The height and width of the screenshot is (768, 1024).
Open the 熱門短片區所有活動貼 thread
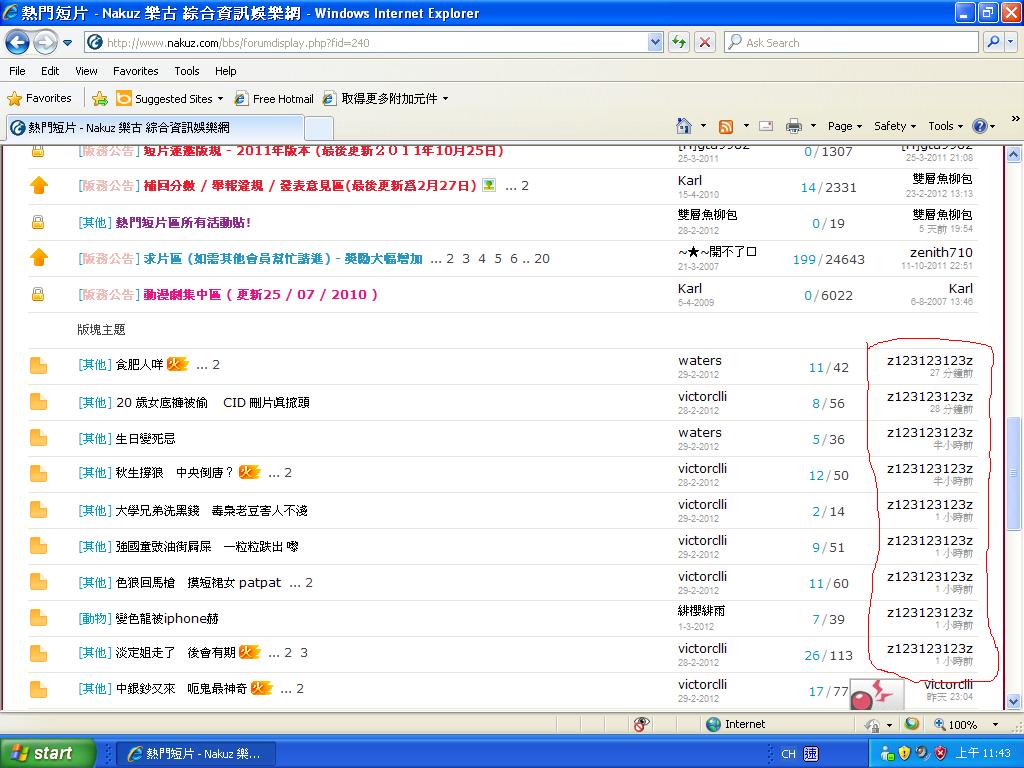[x=184, y=223]
